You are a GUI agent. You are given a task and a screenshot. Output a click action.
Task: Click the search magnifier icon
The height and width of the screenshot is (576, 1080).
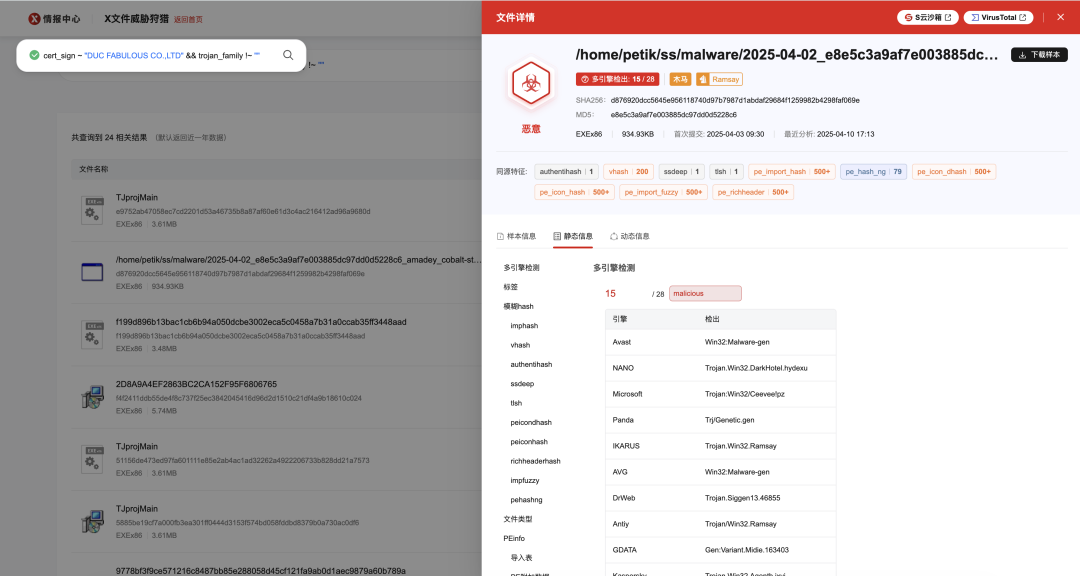point(288,55)
